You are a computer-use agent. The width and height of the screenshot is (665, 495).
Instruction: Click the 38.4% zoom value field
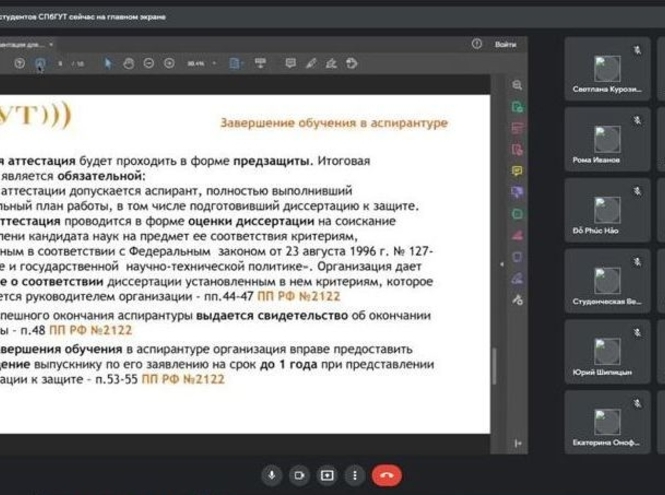point(196,64)
